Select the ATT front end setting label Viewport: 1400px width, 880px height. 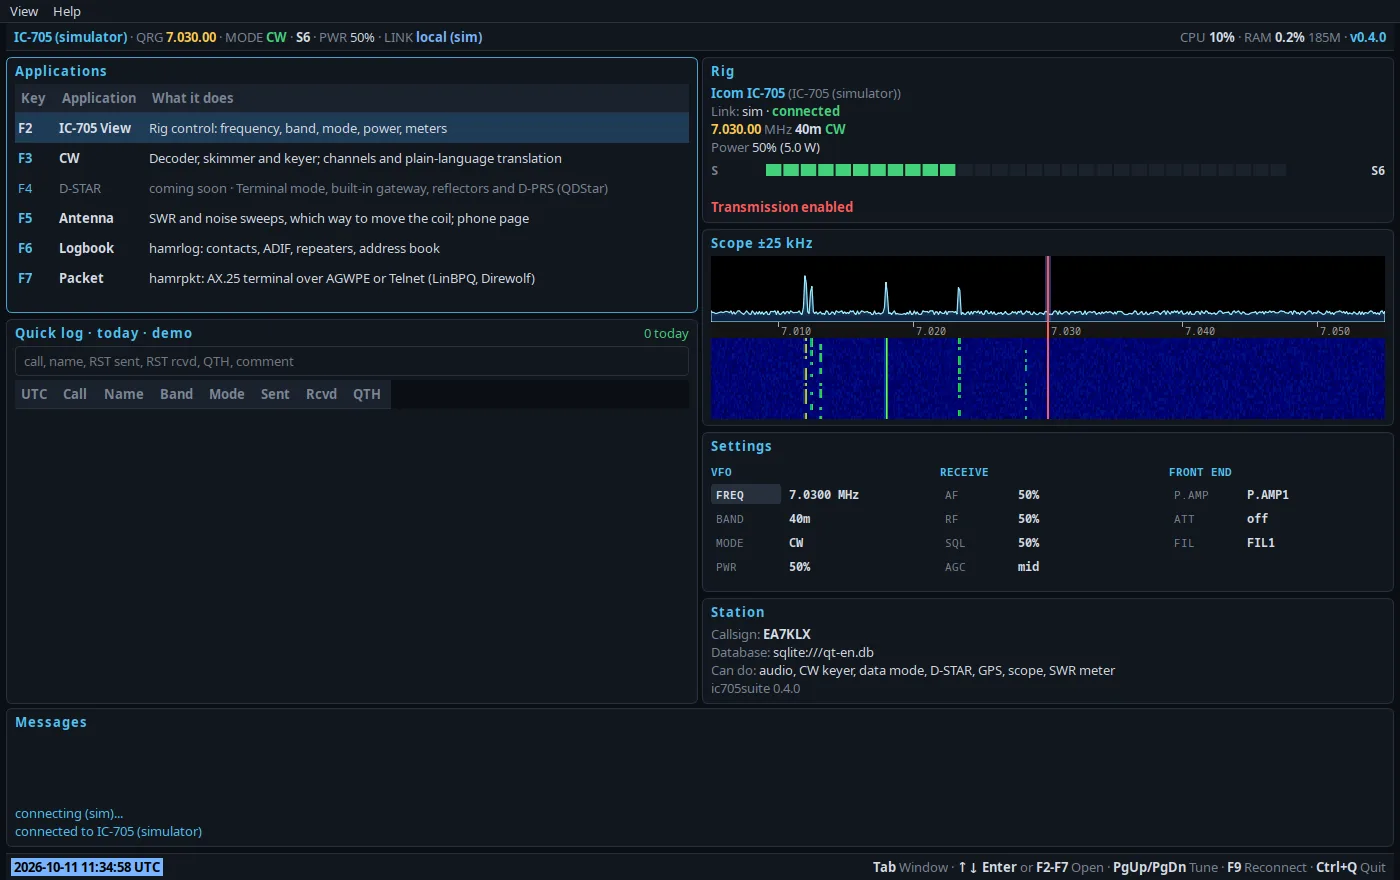(1184, 519)
